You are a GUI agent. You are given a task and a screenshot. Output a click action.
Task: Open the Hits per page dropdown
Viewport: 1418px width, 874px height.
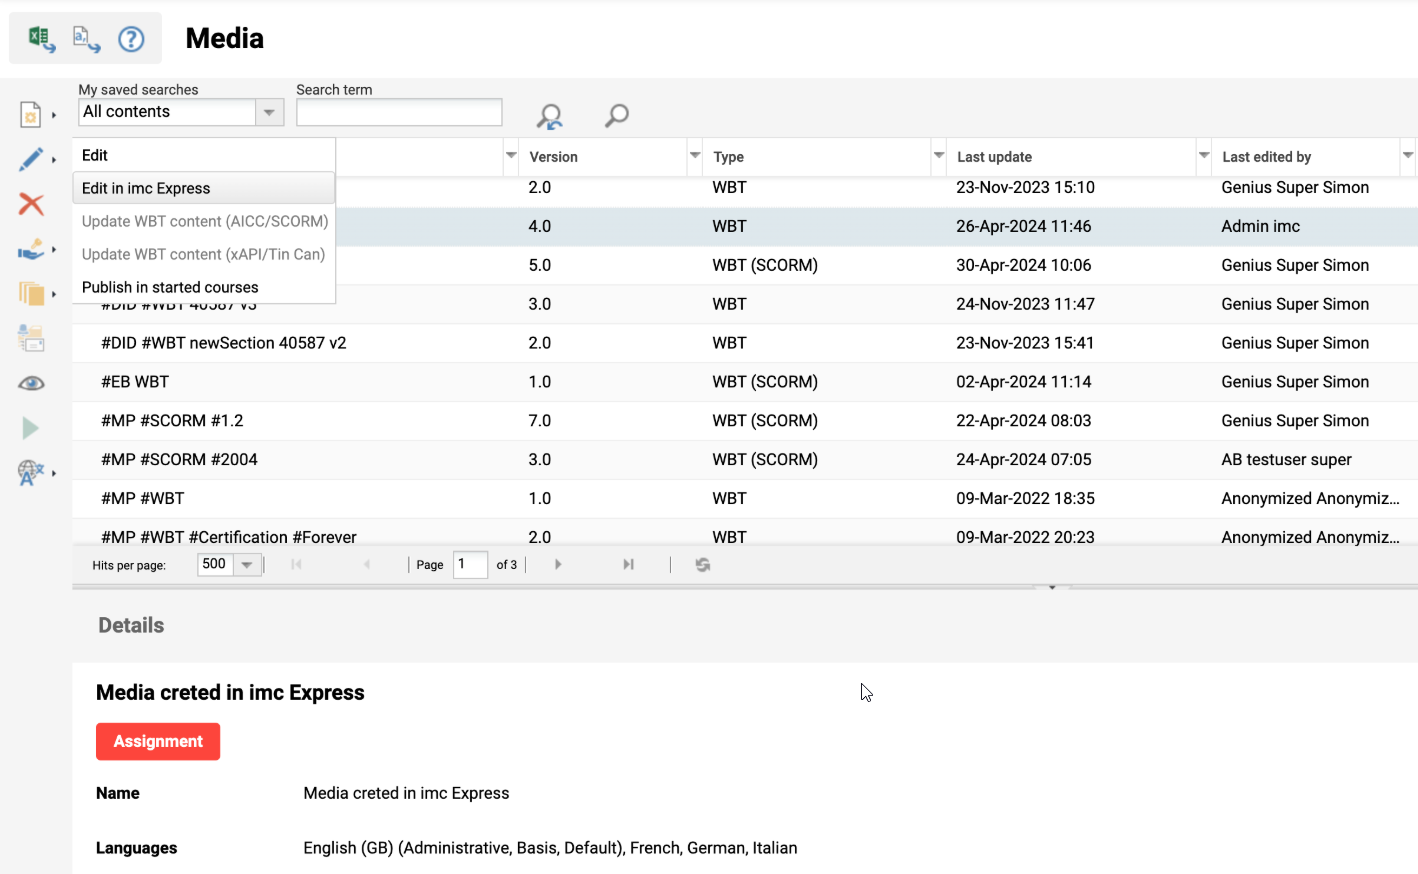[247, 564]
